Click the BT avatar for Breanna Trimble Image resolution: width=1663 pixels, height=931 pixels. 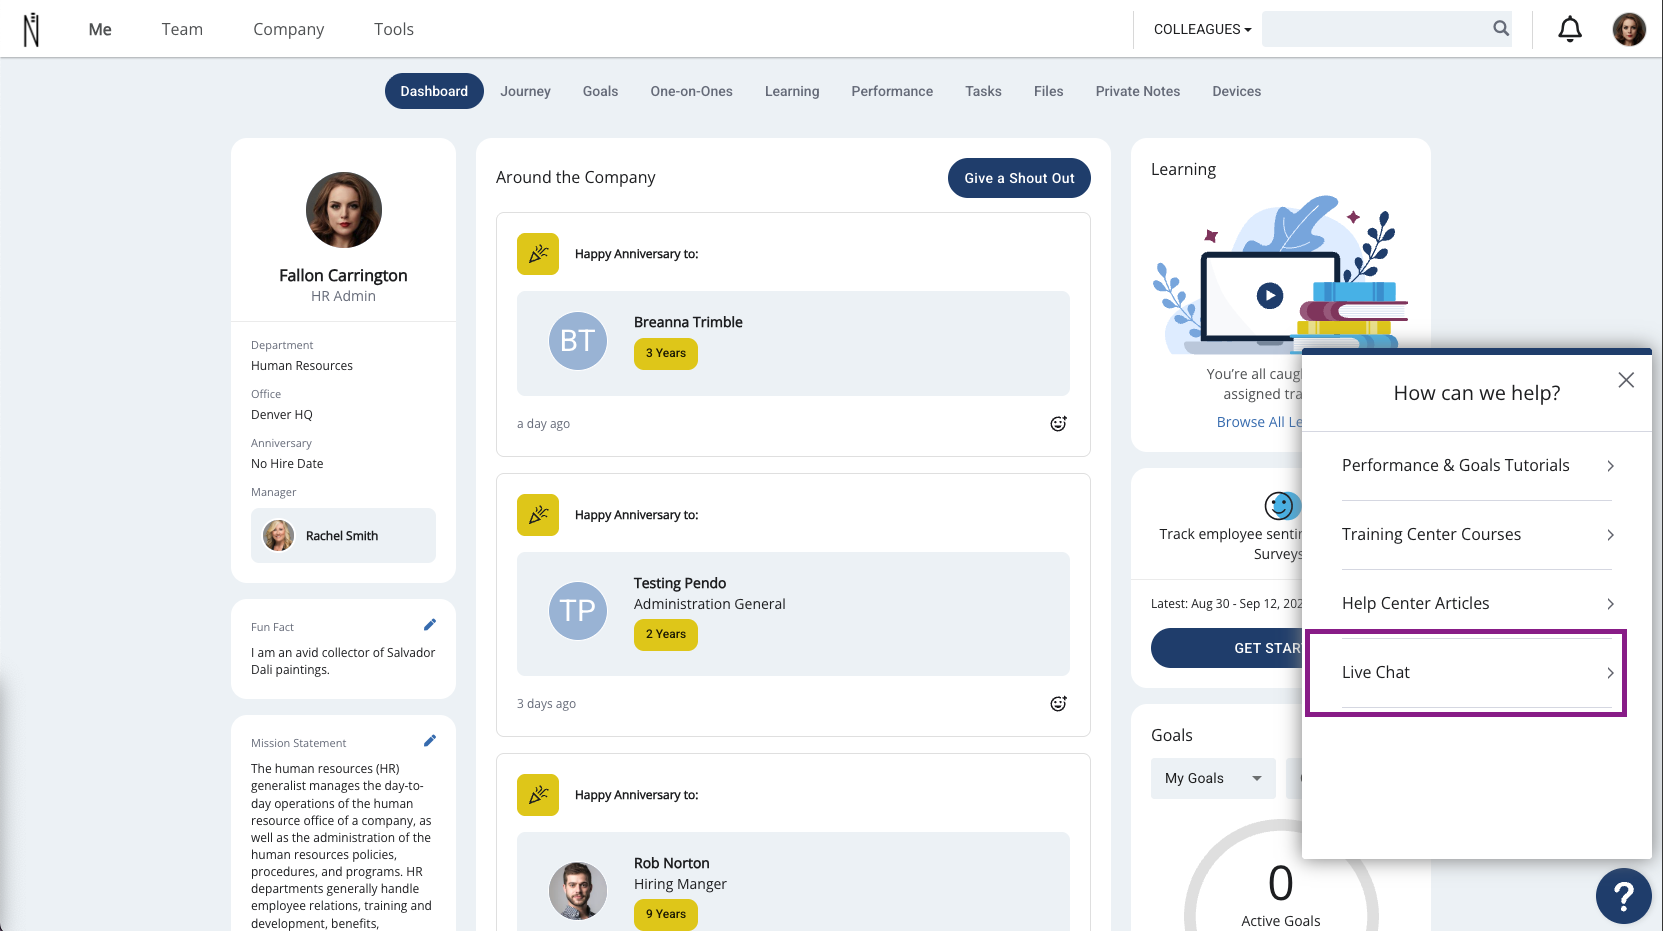(578, 341)
